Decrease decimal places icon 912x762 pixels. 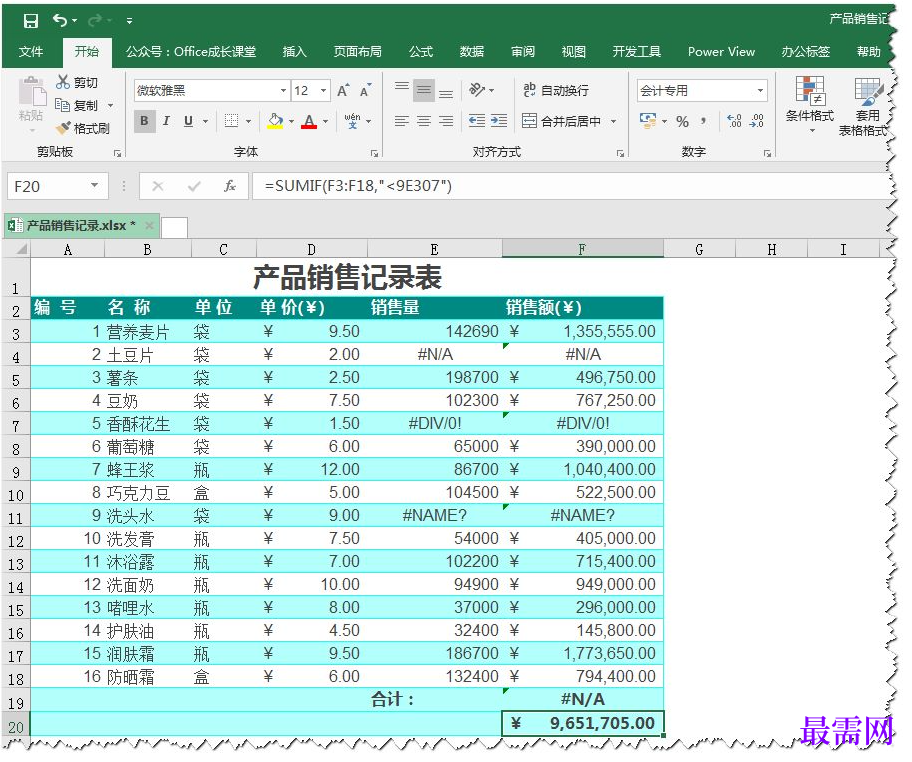tap(757, 121)
